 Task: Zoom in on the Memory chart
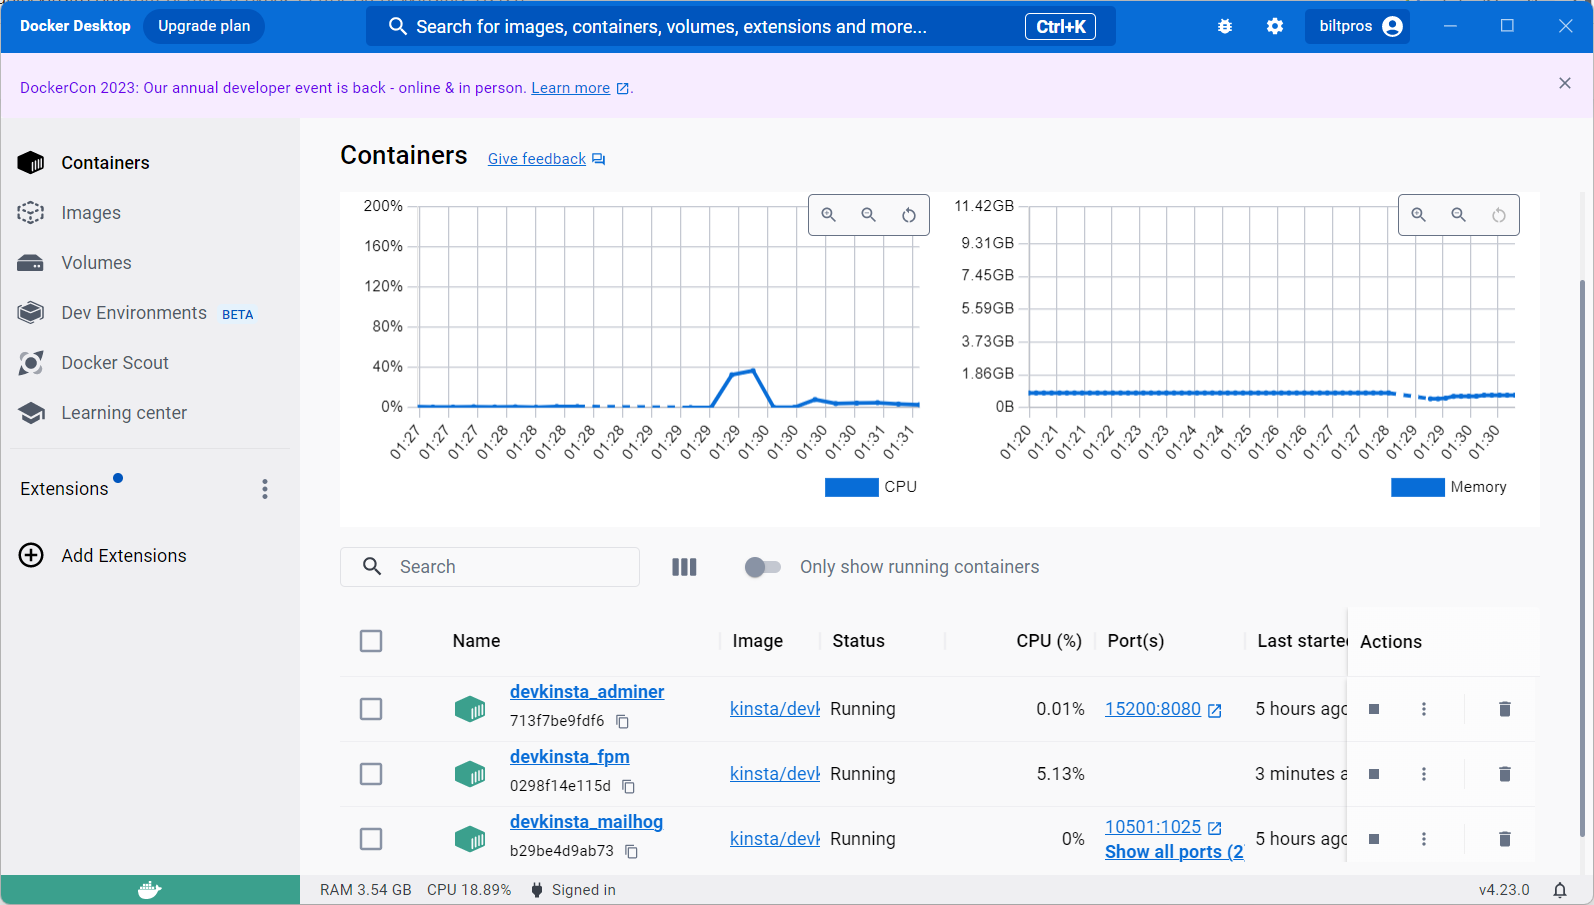click(x=1419, y=215)
